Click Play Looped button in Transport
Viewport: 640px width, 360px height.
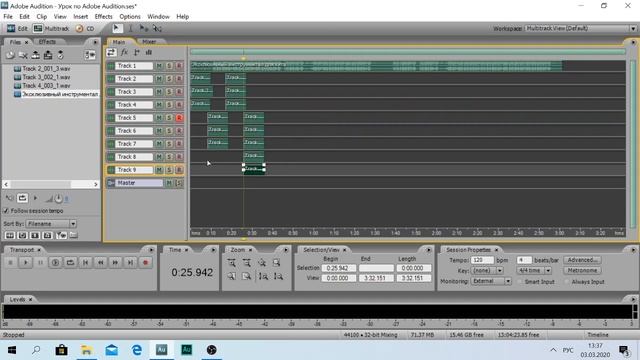click(70, 262)
